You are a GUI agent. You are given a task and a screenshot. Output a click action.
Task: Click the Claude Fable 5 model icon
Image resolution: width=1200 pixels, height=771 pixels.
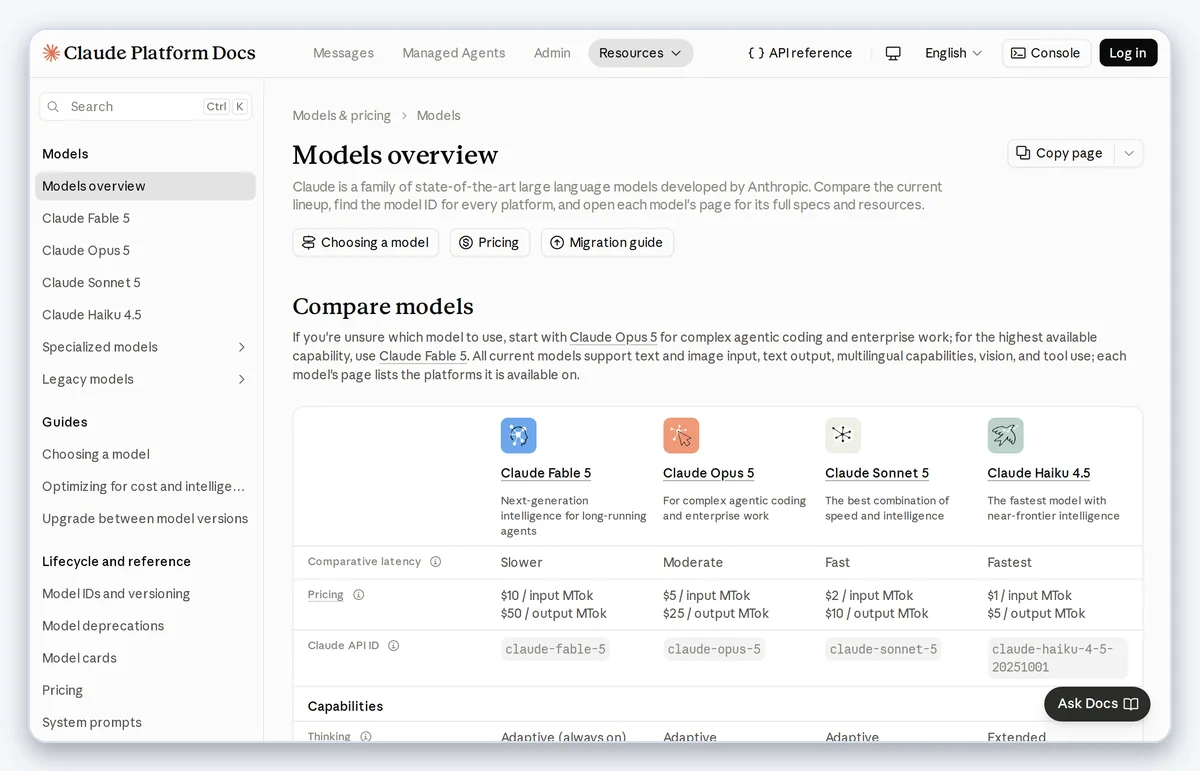pos(518,436)
